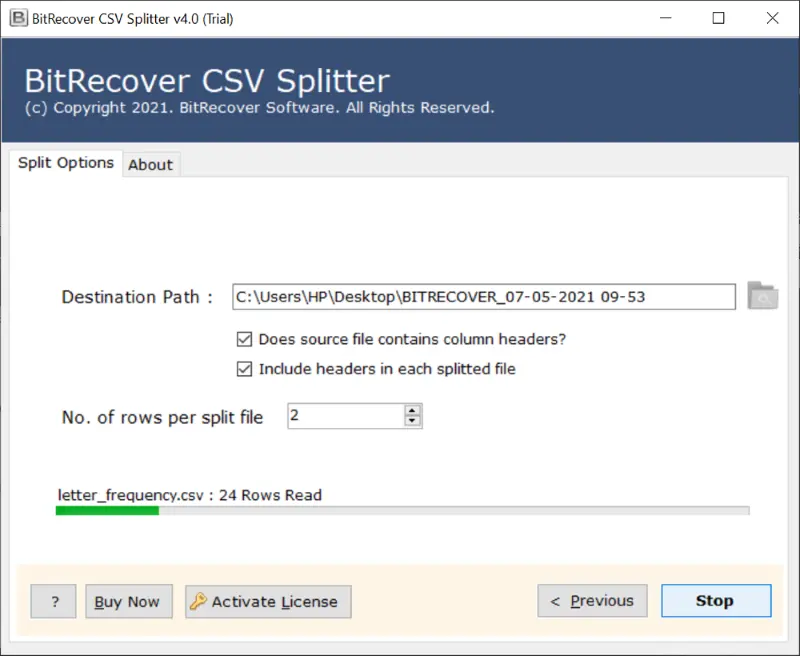The image size is (800, 656).
Task: Go back with the Previous button
Action: 592,601
